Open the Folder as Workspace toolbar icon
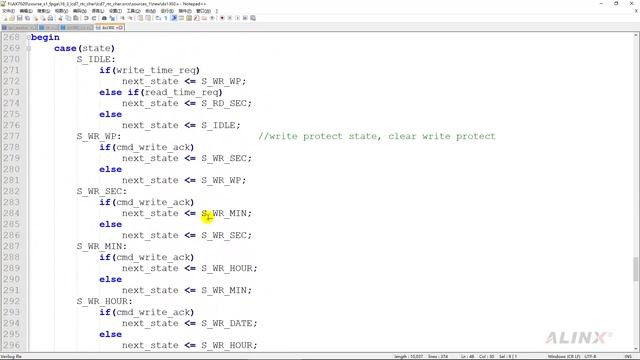 (204, 18)
